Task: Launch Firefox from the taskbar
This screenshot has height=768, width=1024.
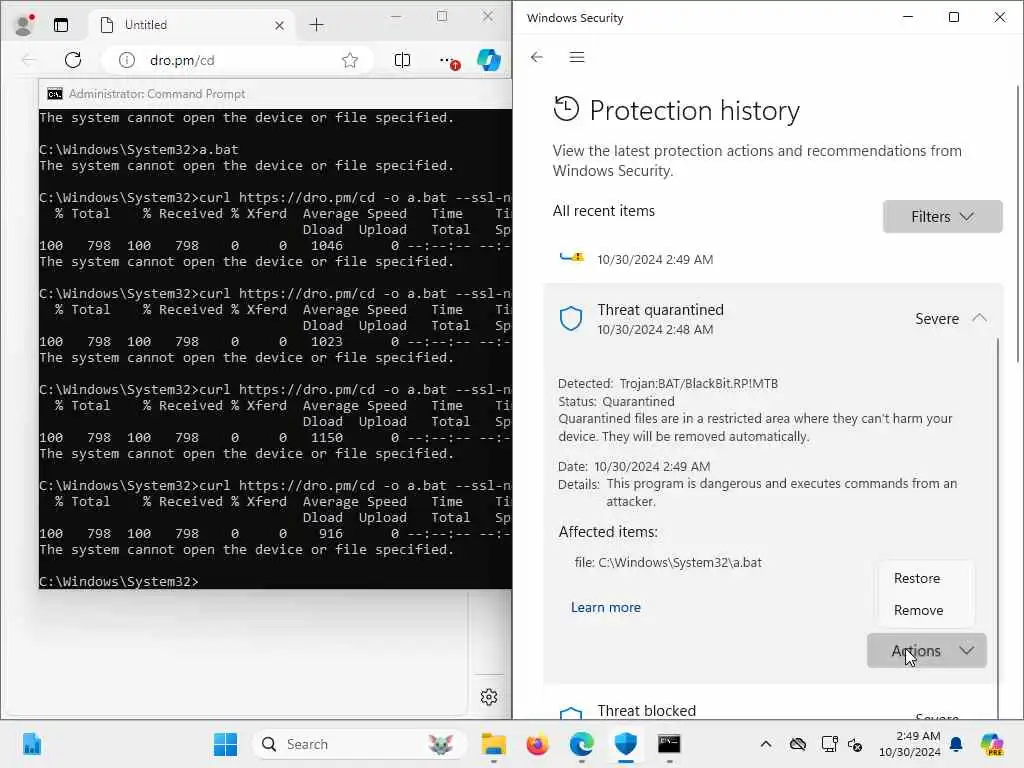Action: tap(537, 744)
